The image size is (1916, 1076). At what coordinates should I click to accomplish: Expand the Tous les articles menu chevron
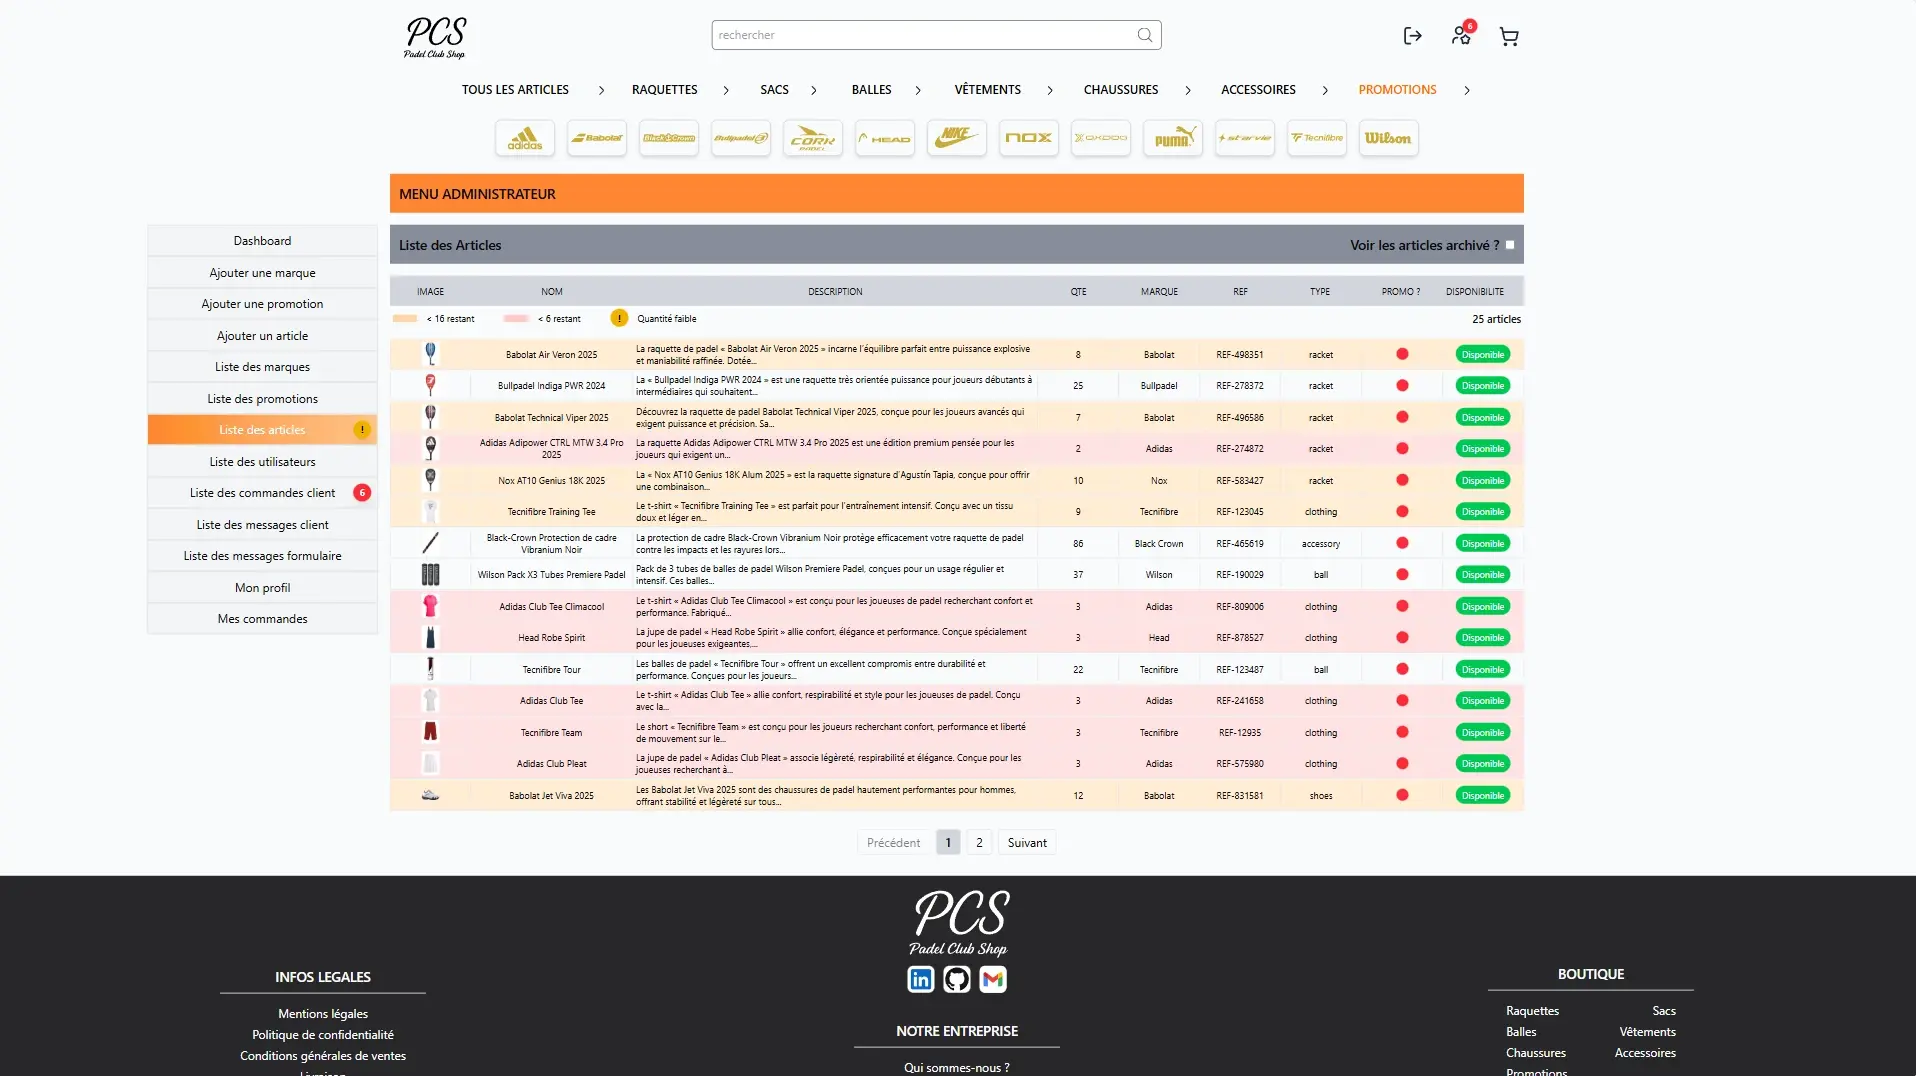click(x=601, y=90)
